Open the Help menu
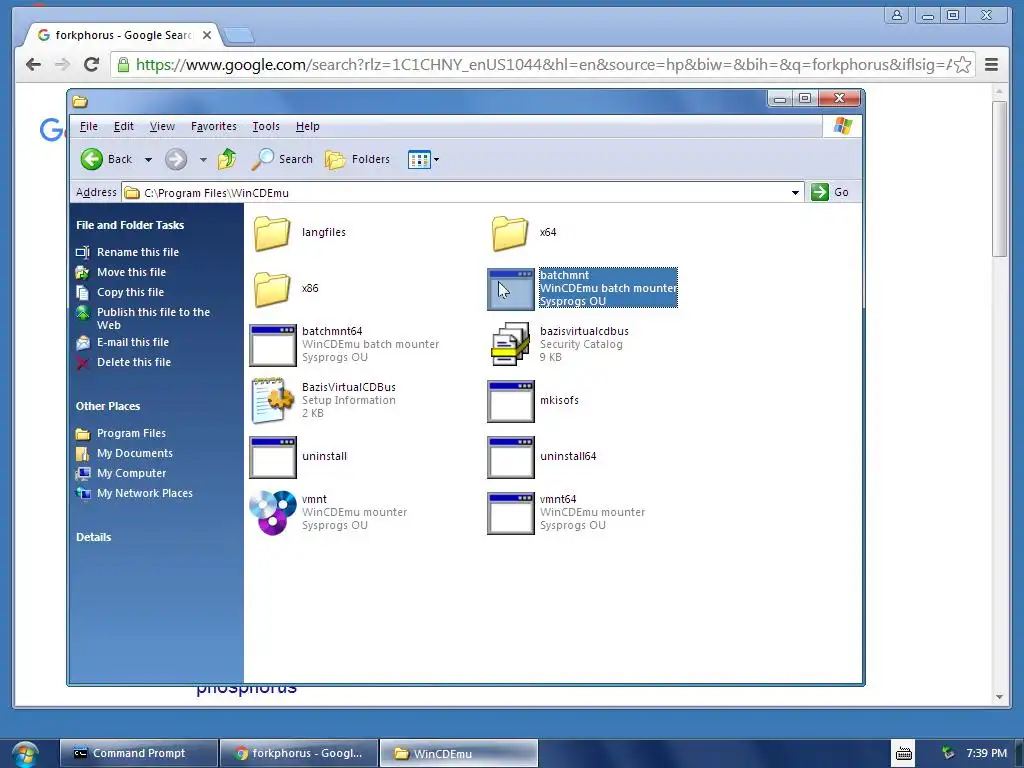The height and width of the screenshot is (768, 1024). 308,127
